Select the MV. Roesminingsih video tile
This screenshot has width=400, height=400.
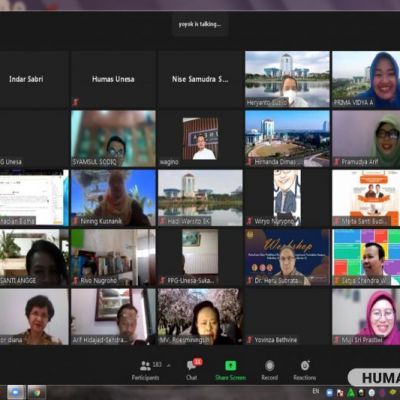(200, 317)
